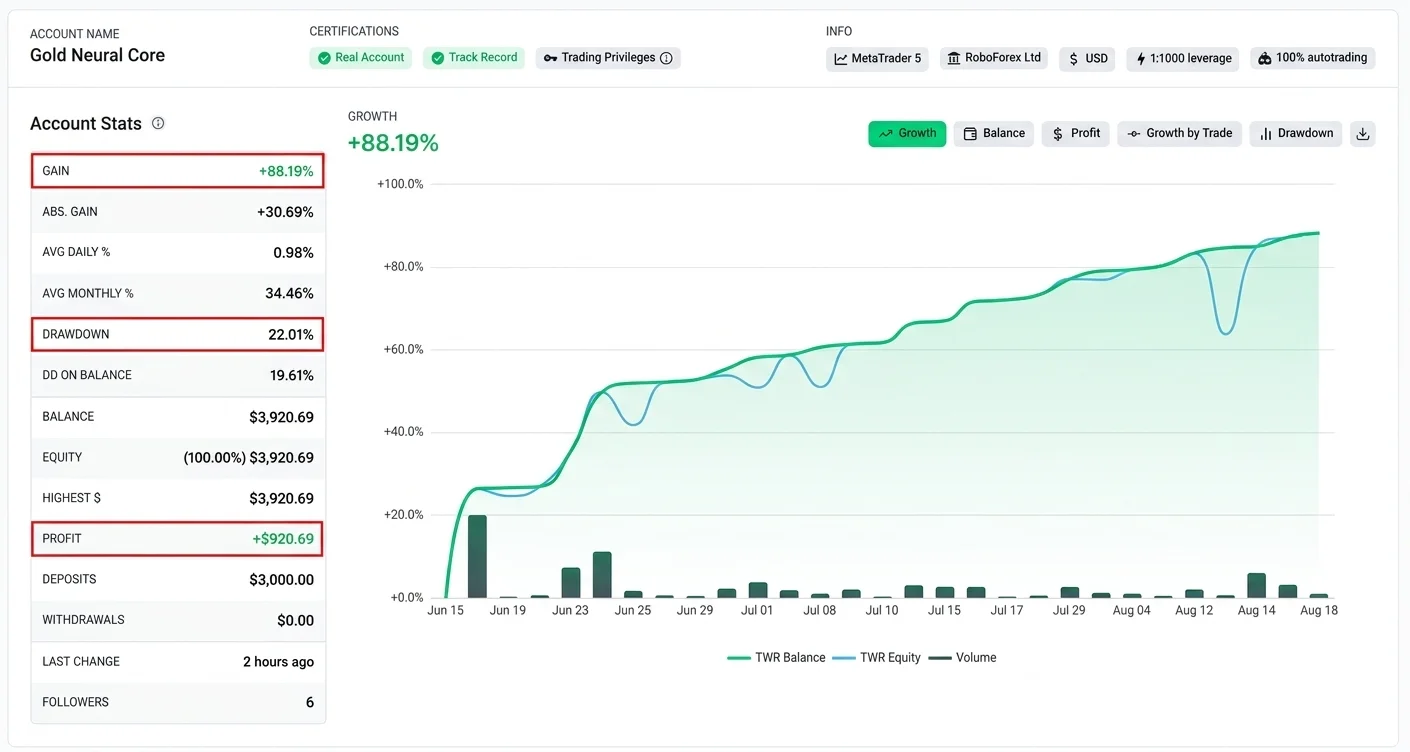Select the MetaTrader 5 platform badge
This screenshot has width=1410, height=752.
[x=877, y=59]
